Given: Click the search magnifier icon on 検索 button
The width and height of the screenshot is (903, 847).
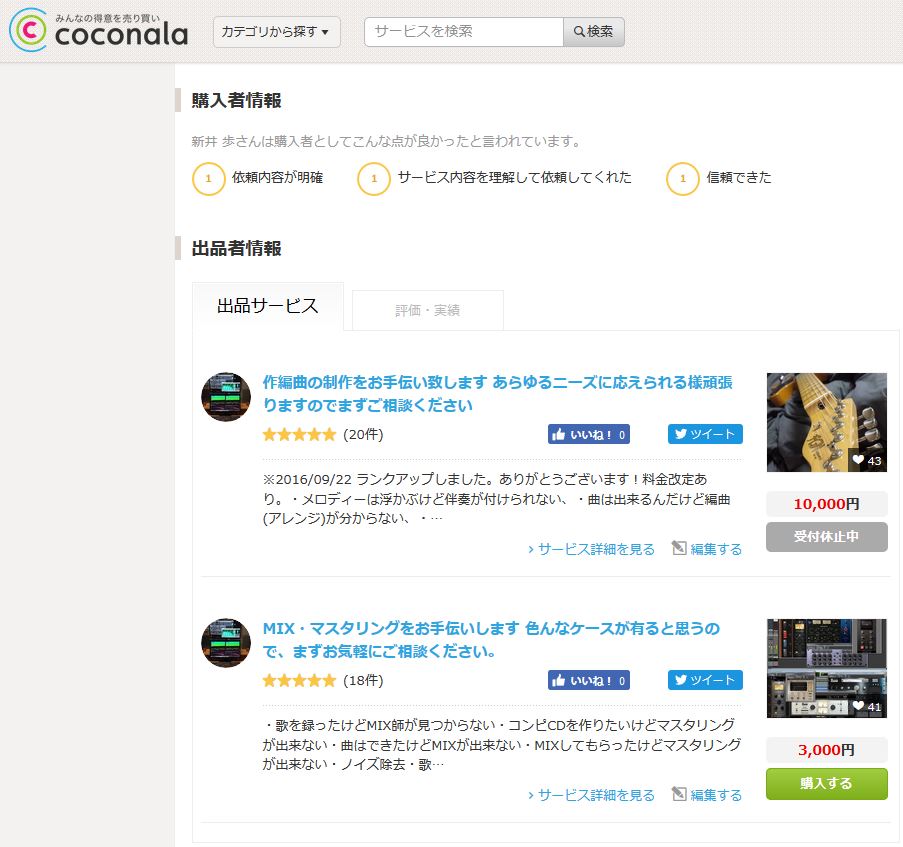Looking at the screenshot, I should pos(580,32).
